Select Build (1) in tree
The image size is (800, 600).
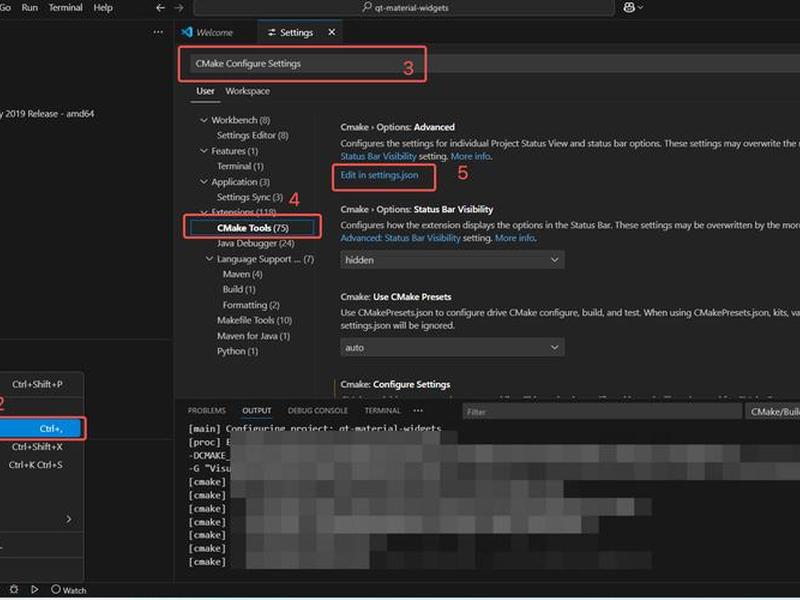(239, 289)
